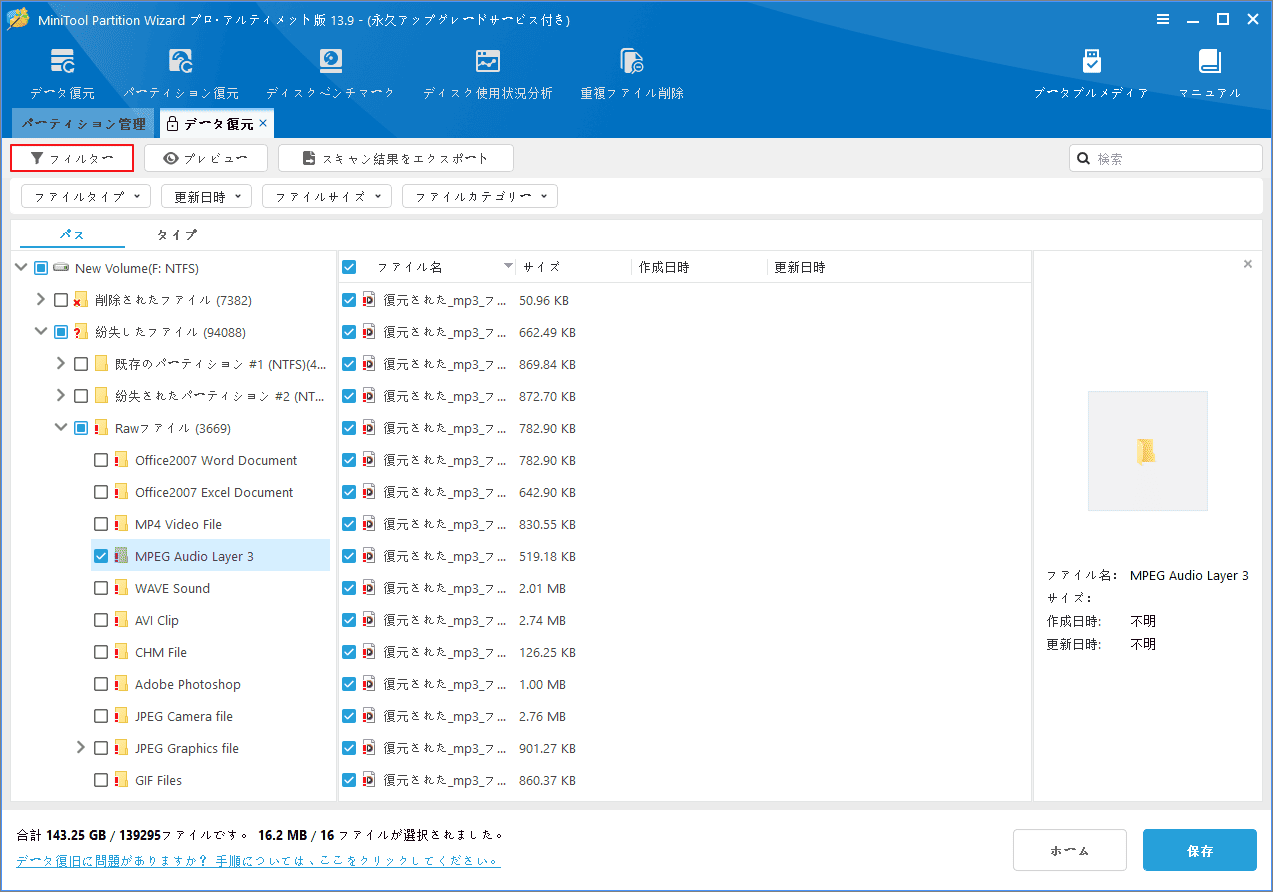Sort by the file name (ファイル名) column header
Screen dimensions: 1273x892
[x=409, y=267]
